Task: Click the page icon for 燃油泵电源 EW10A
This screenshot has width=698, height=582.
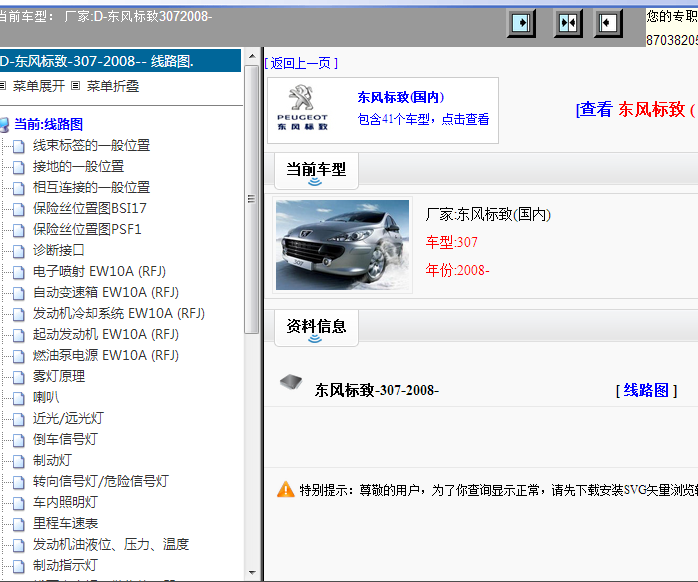Action: pos(18,356)
